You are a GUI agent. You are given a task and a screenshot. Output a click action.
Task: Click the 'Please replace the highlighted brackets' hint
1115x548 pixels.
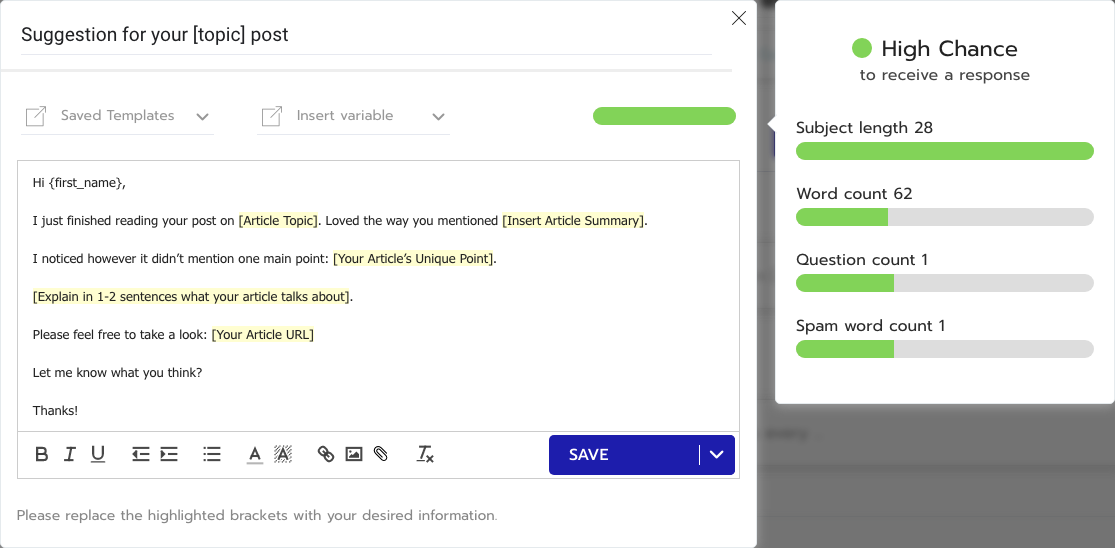pyautogui.click(x=257, y=515)
